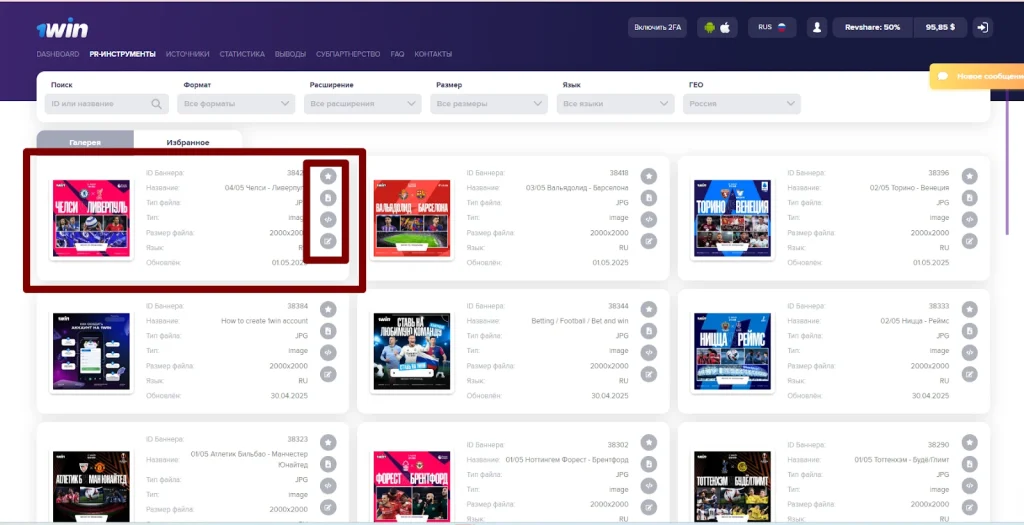This screenshot has width=1024, height=525.
Task: Open the Торино Венеция banner thumbnail
Action: [733, 218]
